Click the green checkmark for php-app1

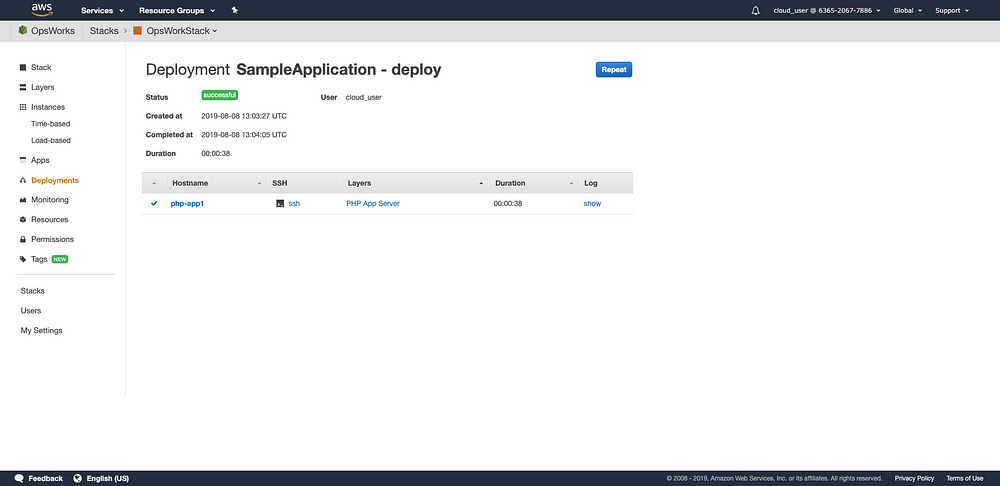154,203
